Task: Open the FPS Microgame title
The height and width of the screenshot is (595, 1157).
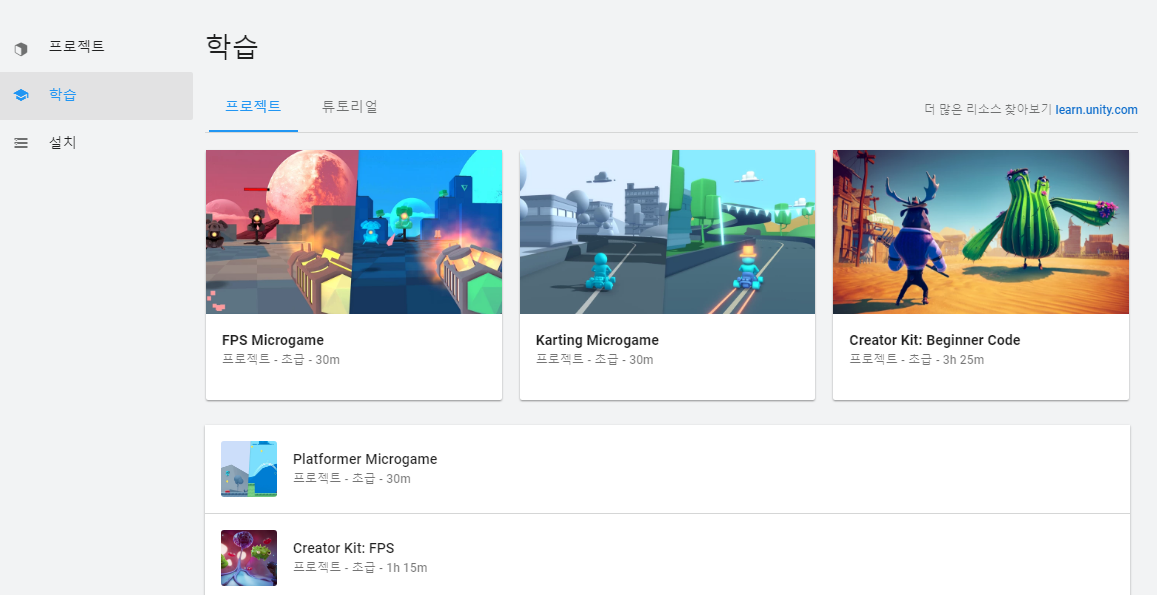Action: point(273,340)
